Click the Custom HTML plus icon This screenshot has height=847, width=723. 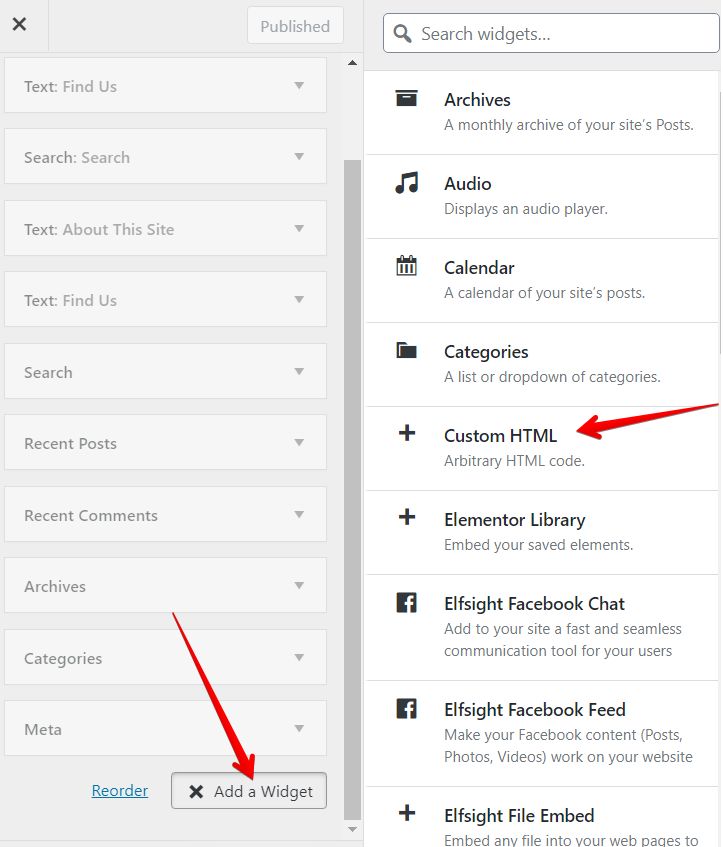pos(406,434)
